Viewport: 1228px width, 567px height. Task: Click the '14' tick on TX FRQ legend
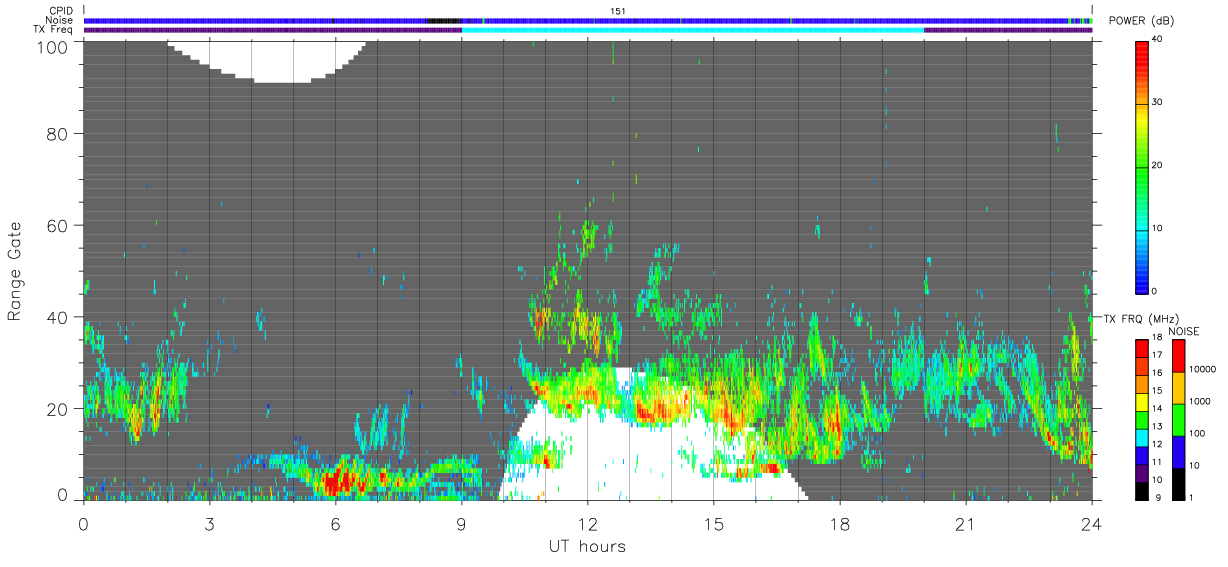1156,408
